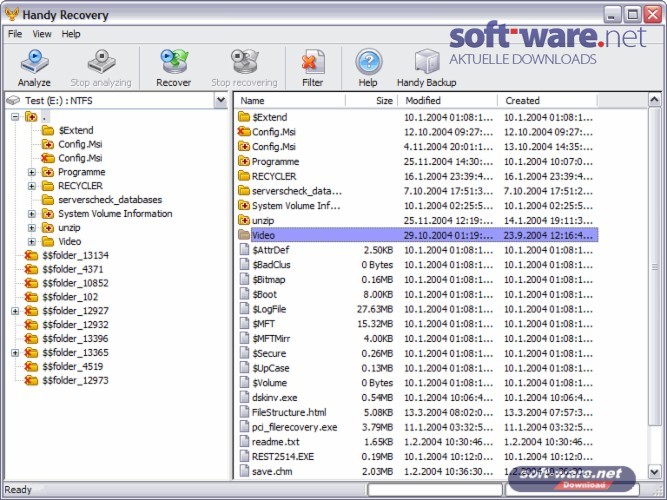The height and width of the screenshot is (500, 667).
Task: Click the $$folder_102 deleted folder icon
Action: click(x=31, y=297)
